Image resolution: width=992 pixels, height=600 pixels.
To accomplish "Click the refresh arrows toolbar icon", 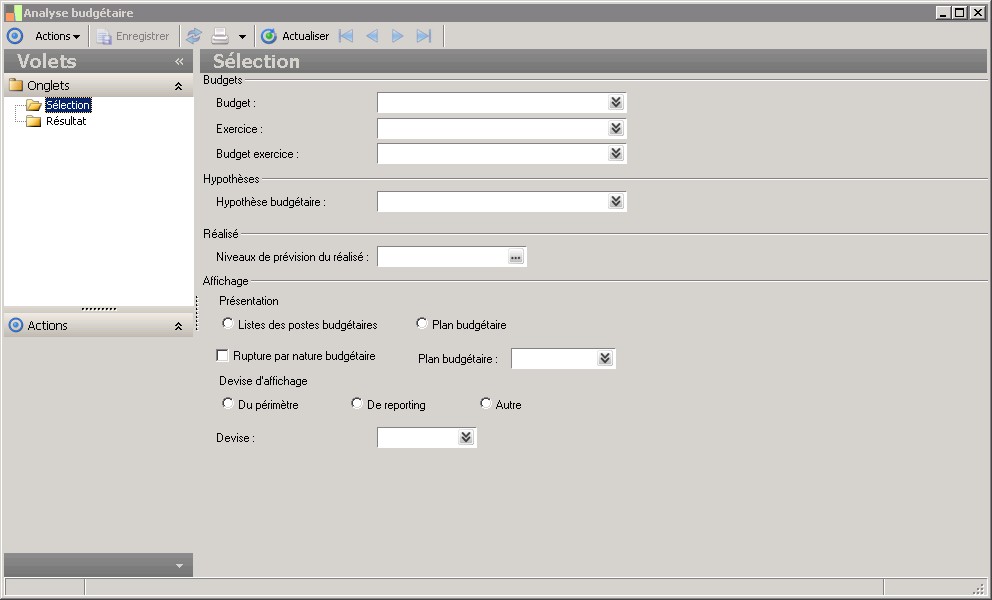I will (x=194, y=36).
